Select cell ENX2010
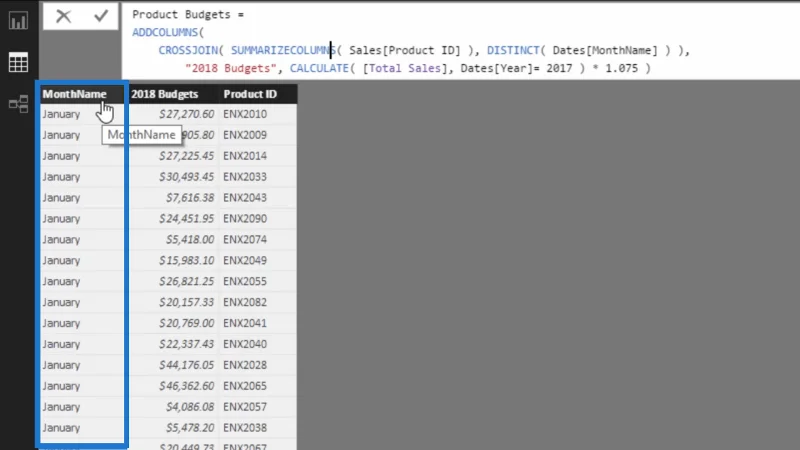Image resolution: width=800 pixels, height=450 pixels. pyautogui.click(x=245, y=114)
